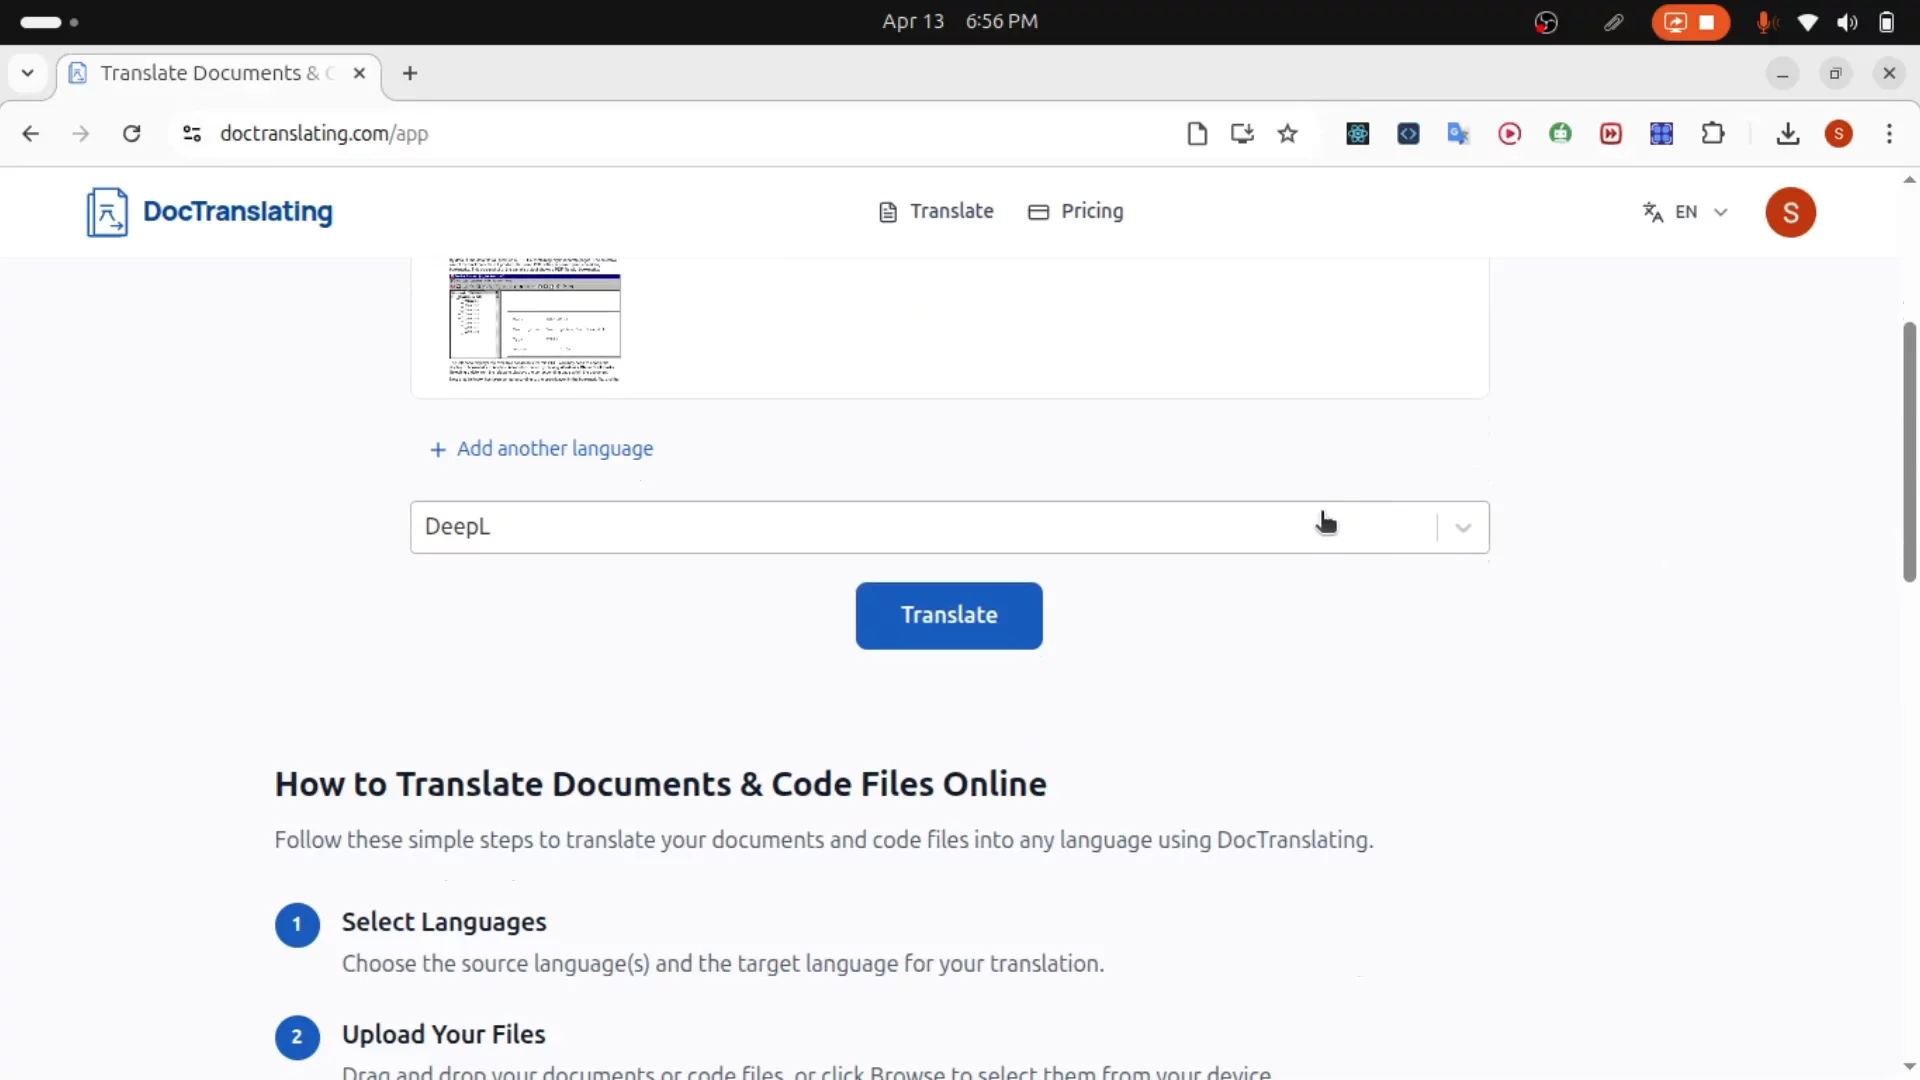Click the Upload Your Files step heading
1920x1080 pixels.
coord(444,1034)
